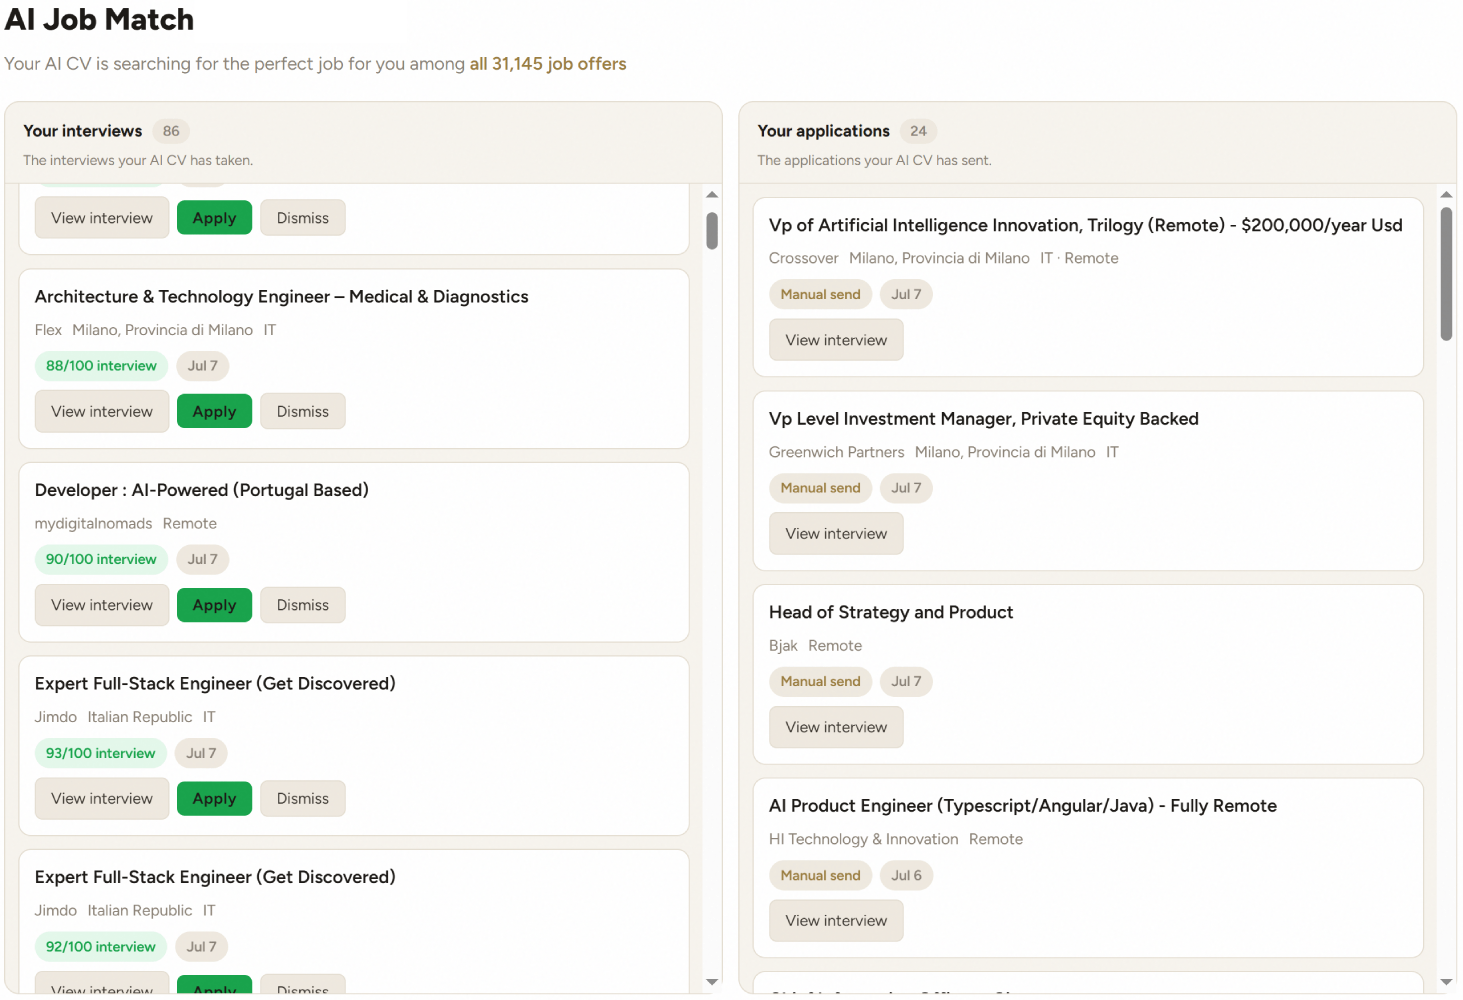Click the 'Your applications' heading
Viewport: 1463px width, 1000px height.
tap(823, 131)
